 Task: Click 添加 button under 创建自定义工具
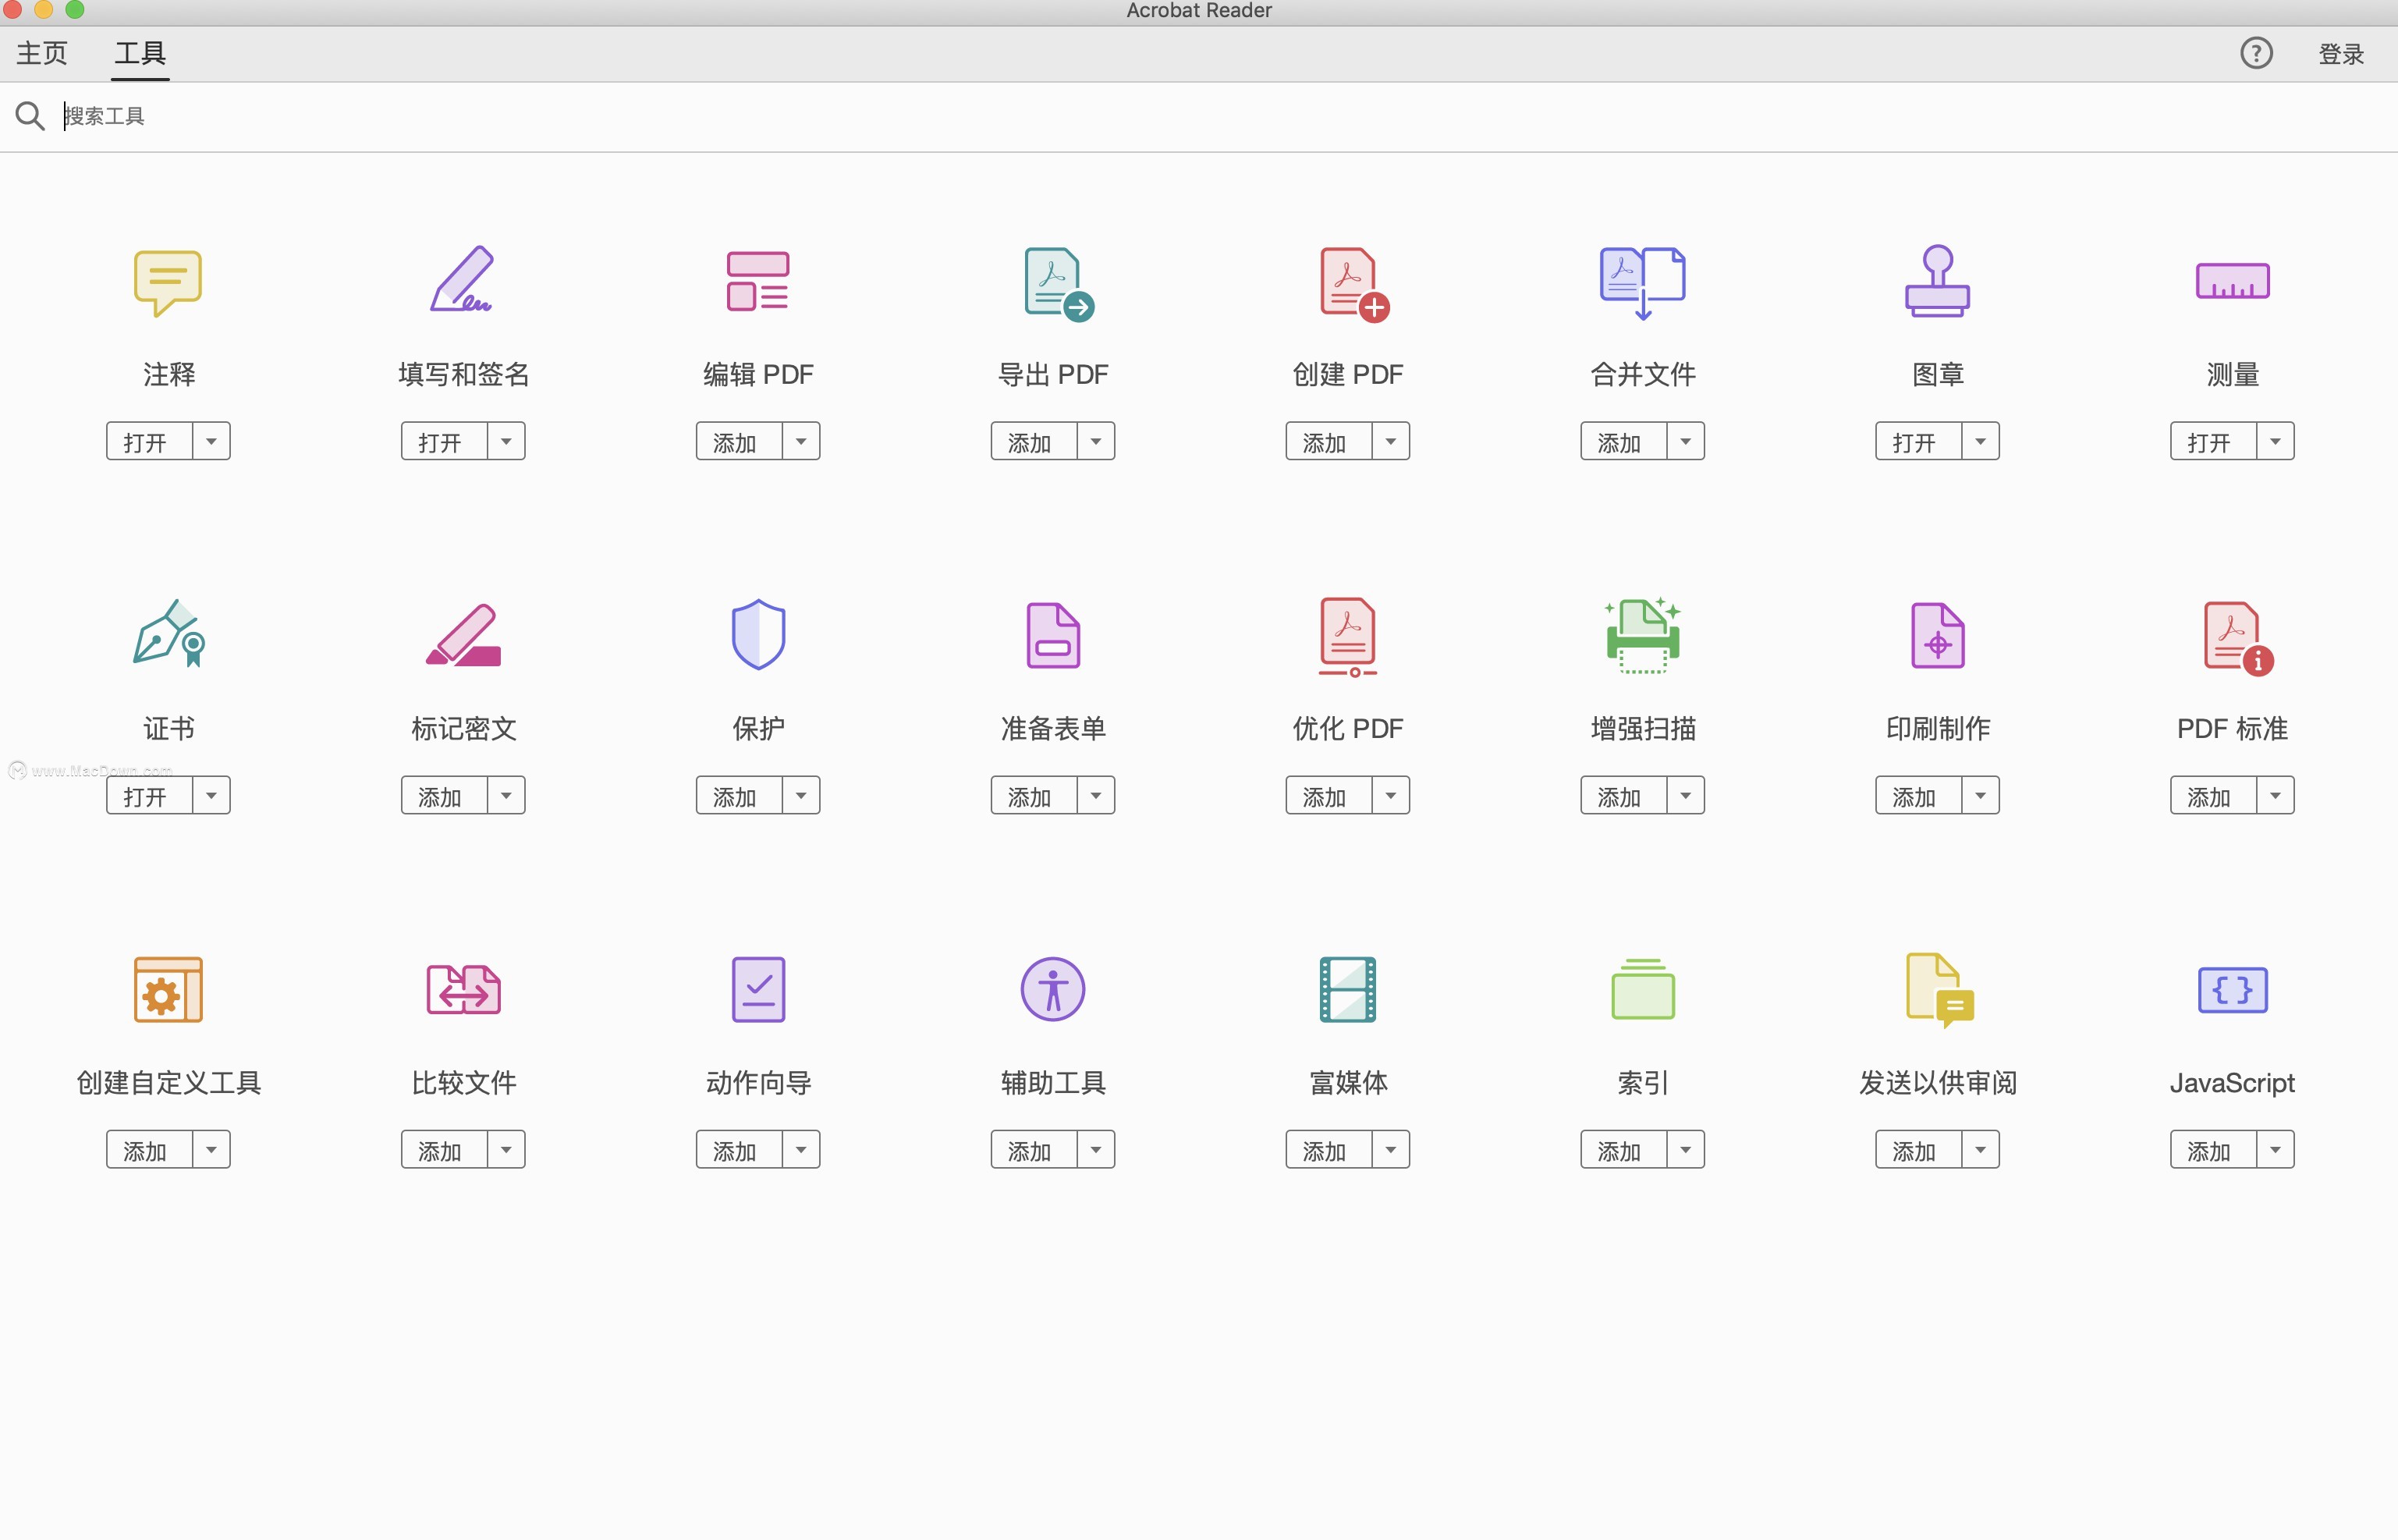[x=149, y=1149]
